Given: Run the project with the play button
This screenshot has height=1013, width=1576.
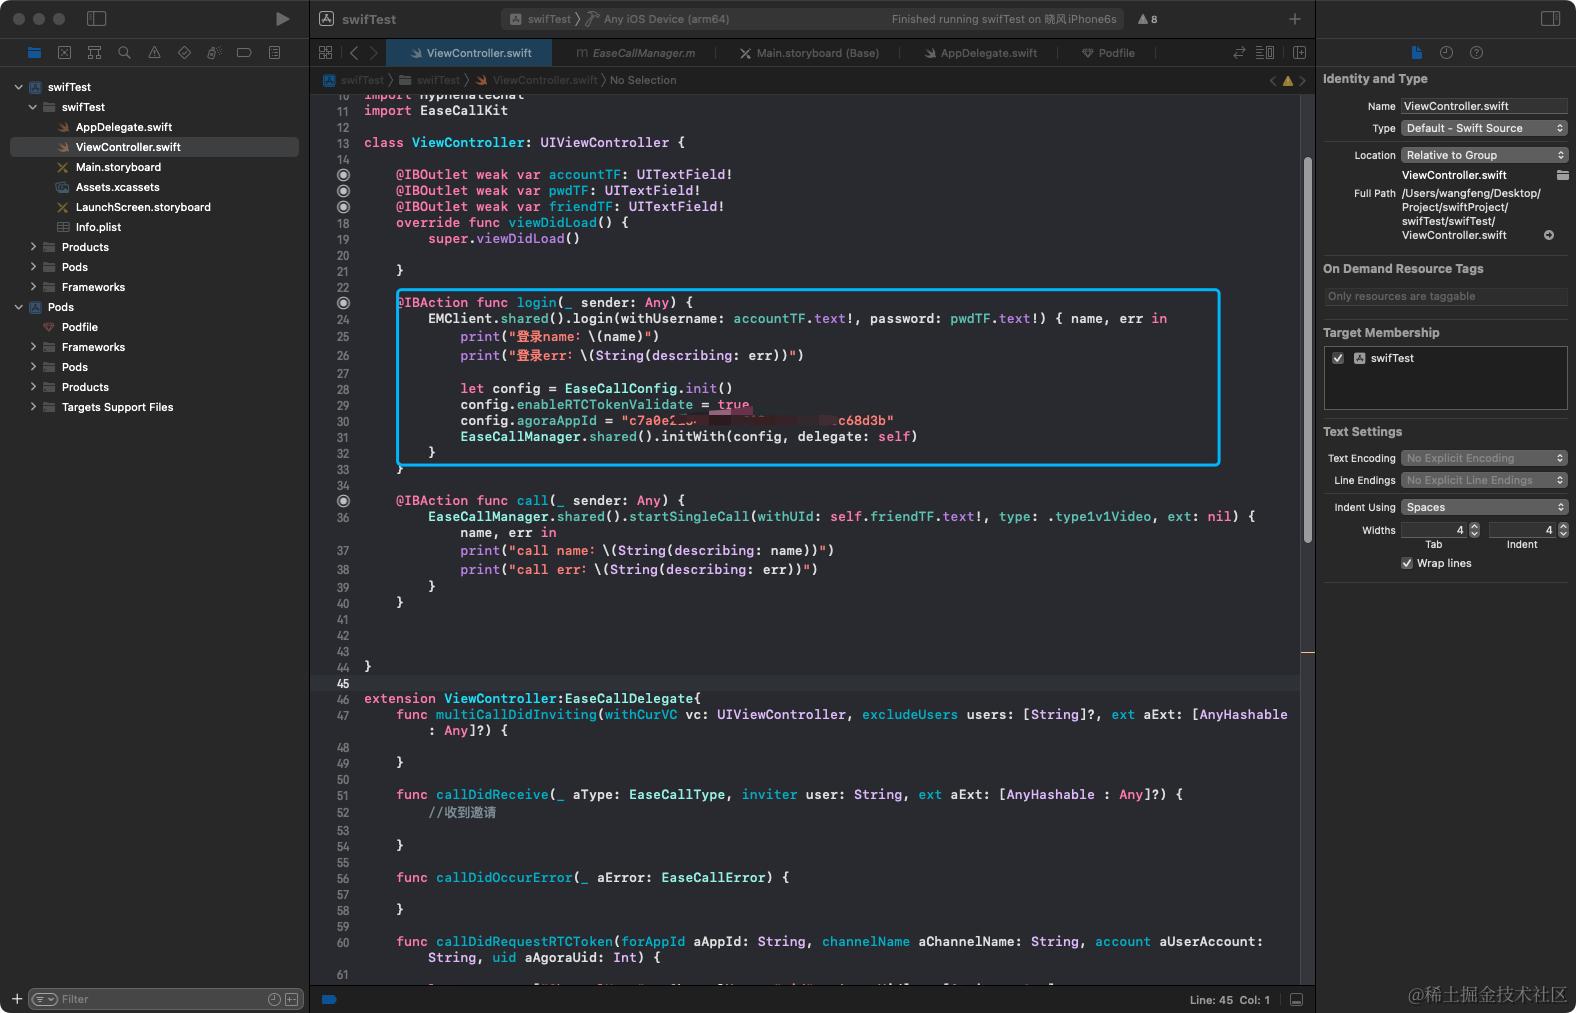Looking at the screenshot, I should (283, 19).
